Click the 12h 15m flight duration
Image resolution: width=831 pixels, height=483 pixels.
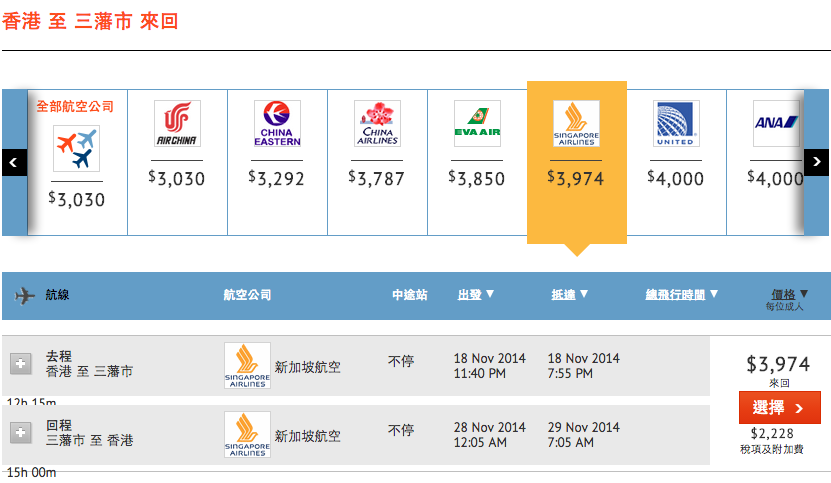point(32,401)
